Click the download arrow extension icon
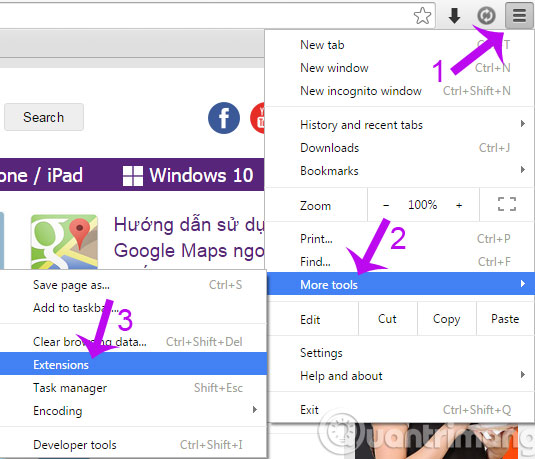Screen dimensions: 535x459 pos(454,16)
